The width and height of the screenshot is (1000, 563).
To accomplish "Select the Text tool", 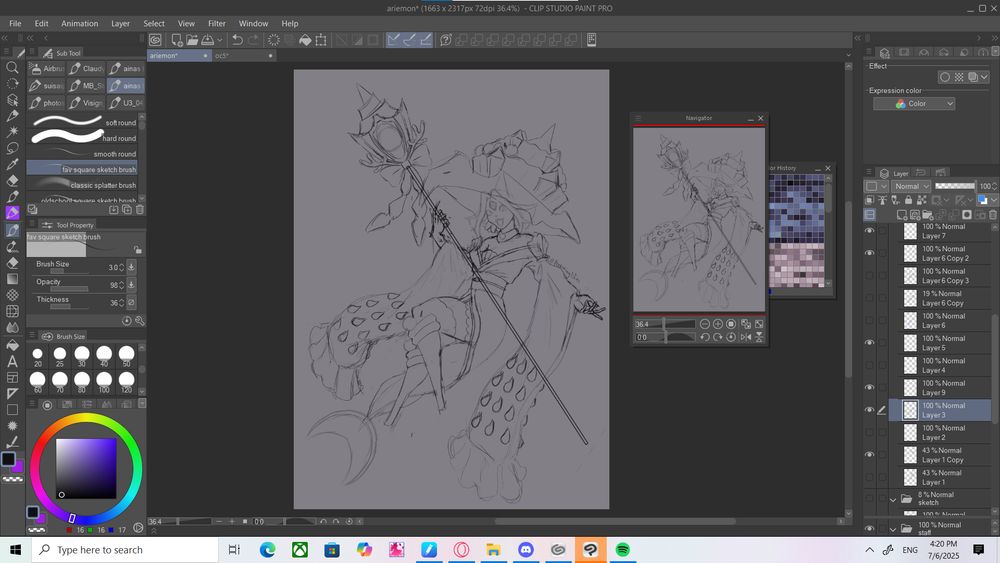I will pyautogui.click(x=12, y=361).
